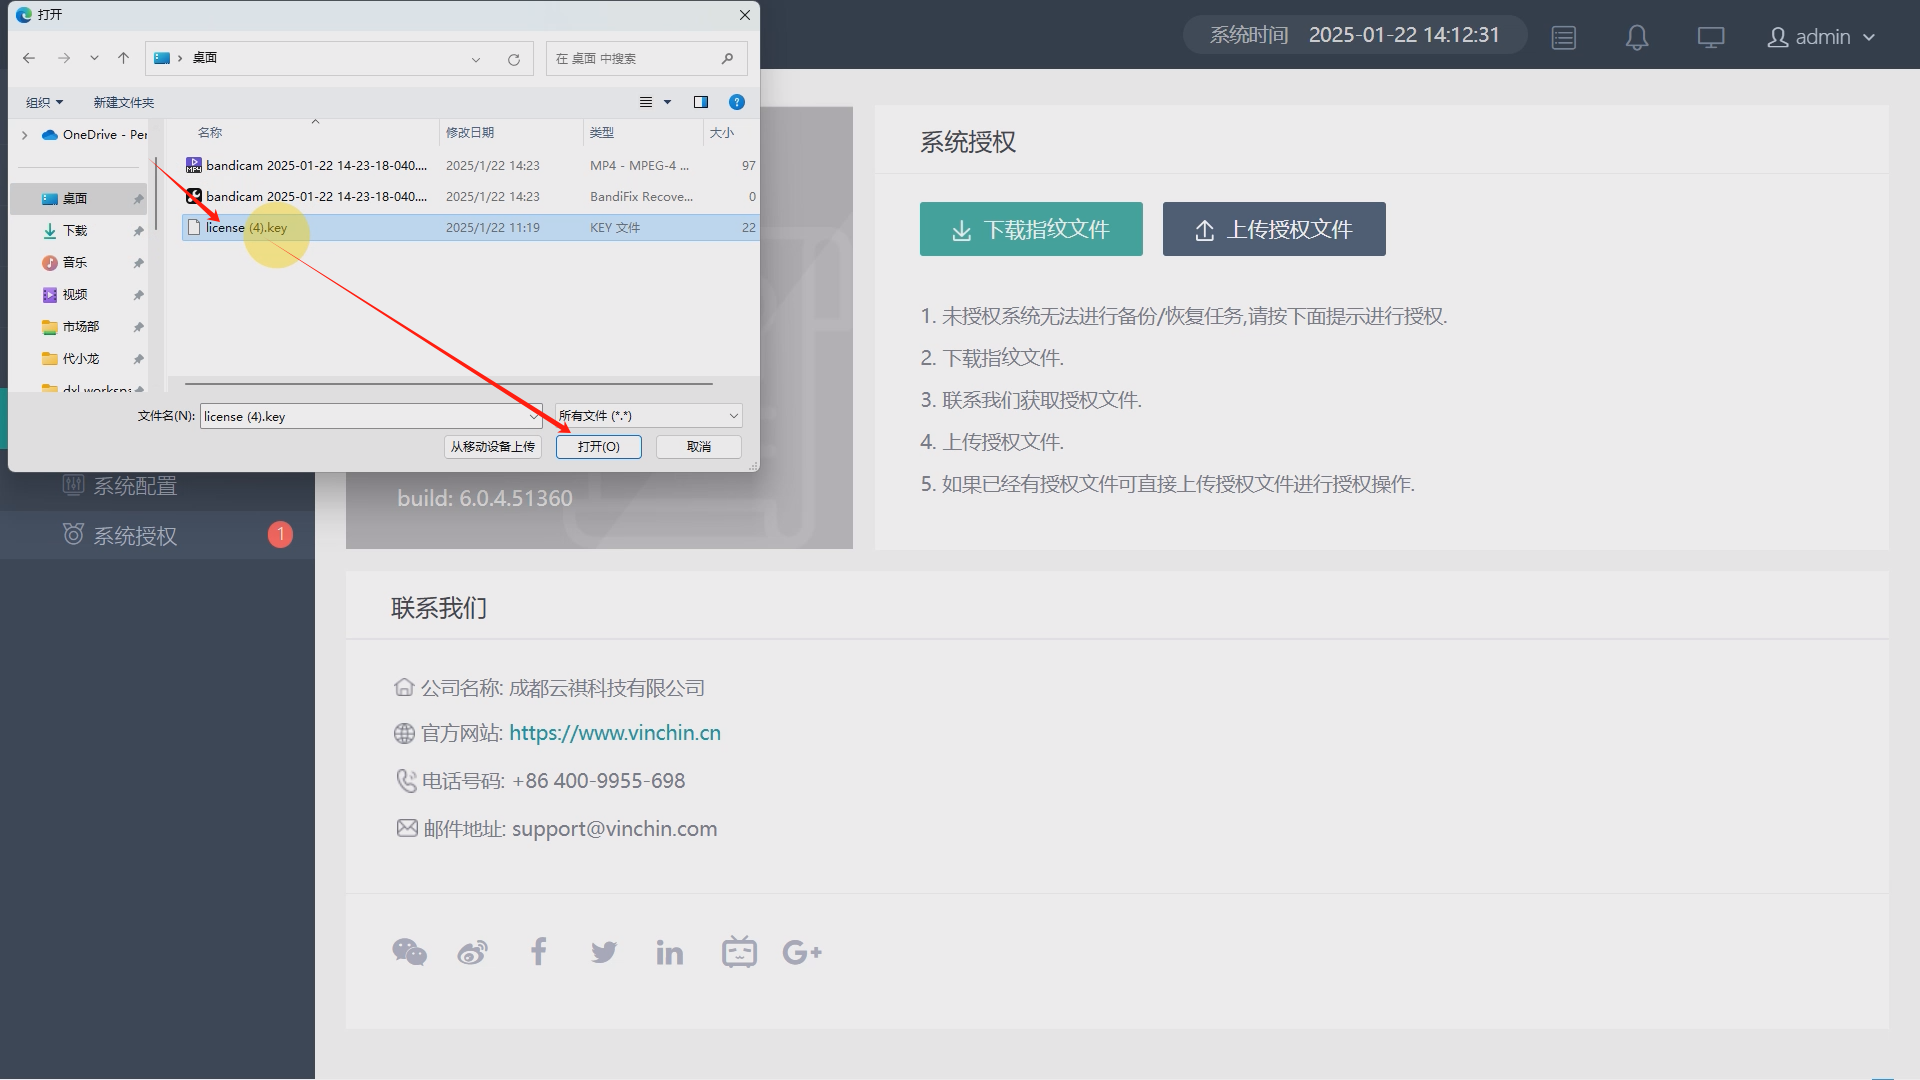The width and height of the screenshot is (1920, 1080).
Task: Click the 打开(O) button
Action: [598, 447]
